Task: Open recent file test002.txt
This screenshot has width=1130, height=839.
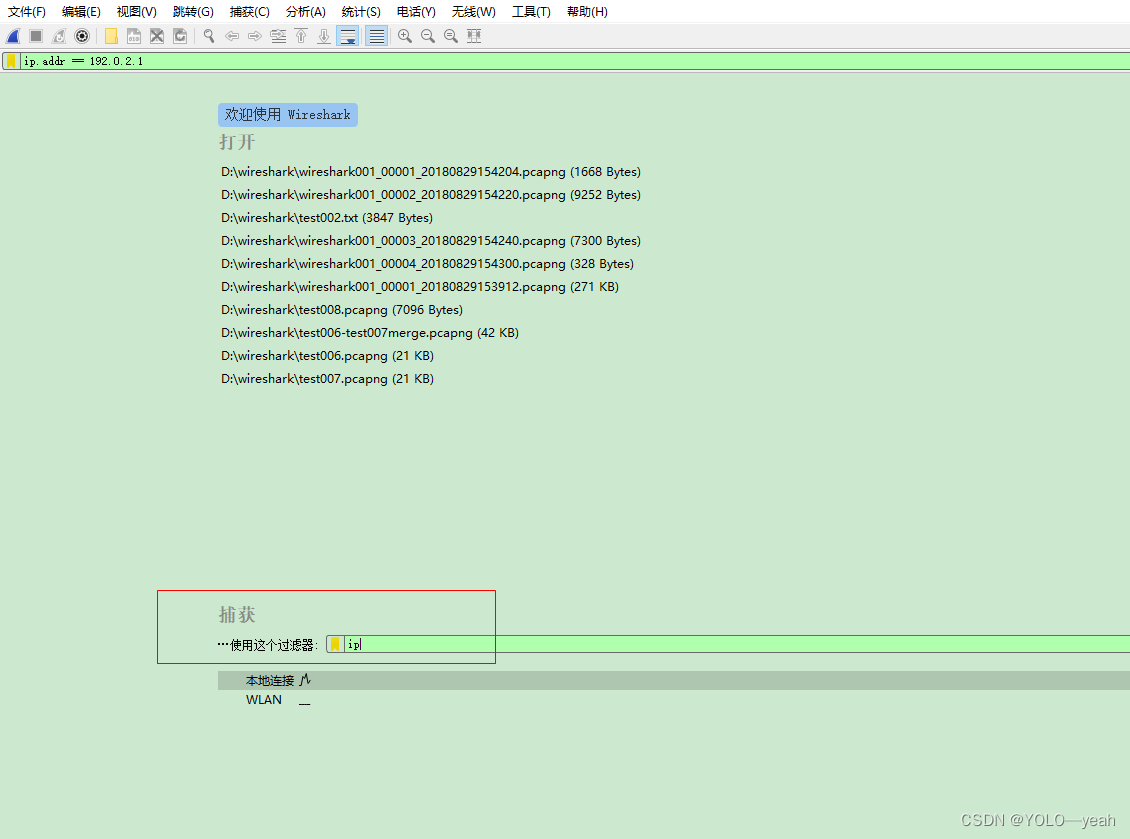Action: tap(326, 218)
